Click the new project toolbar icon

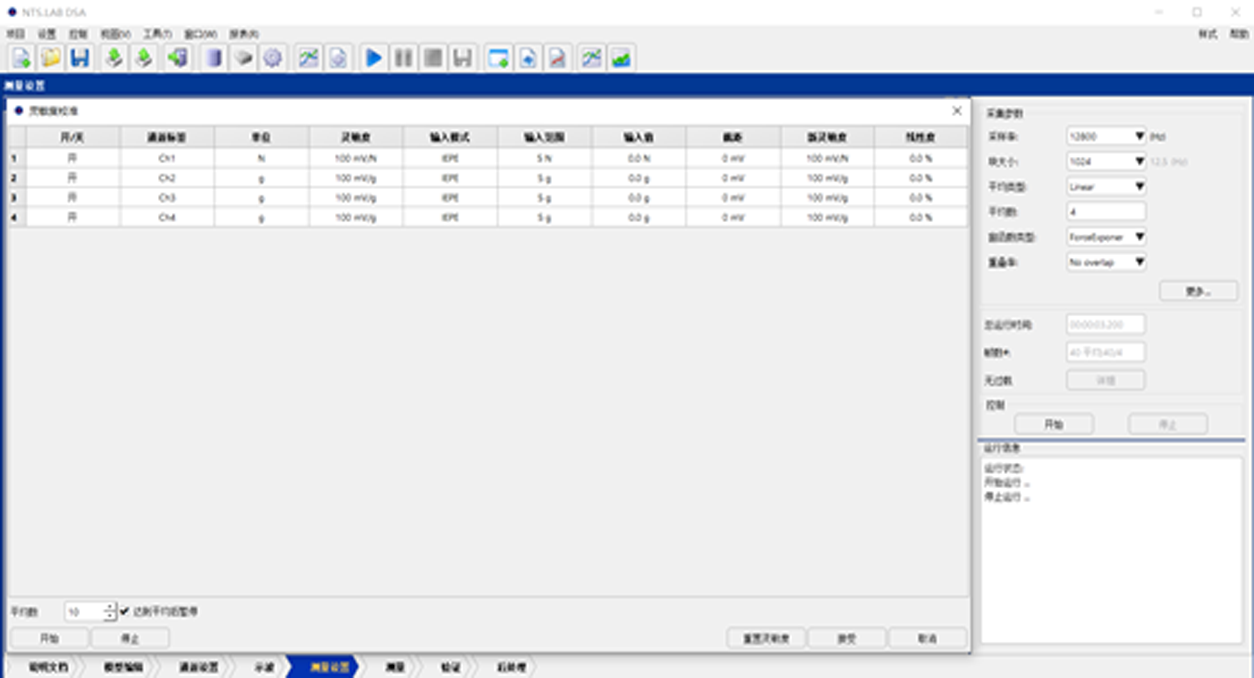tap(21, 58)
